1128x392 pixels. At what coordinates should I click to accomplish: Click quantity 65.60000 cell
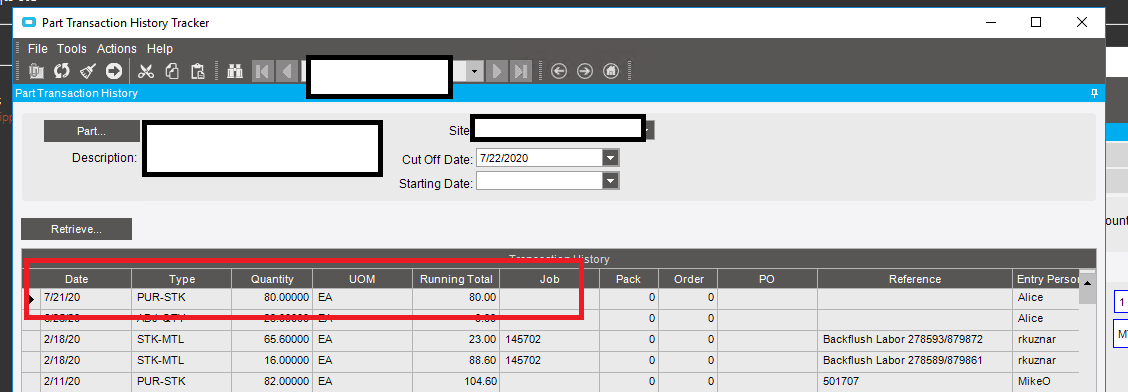tap(272, 339)
